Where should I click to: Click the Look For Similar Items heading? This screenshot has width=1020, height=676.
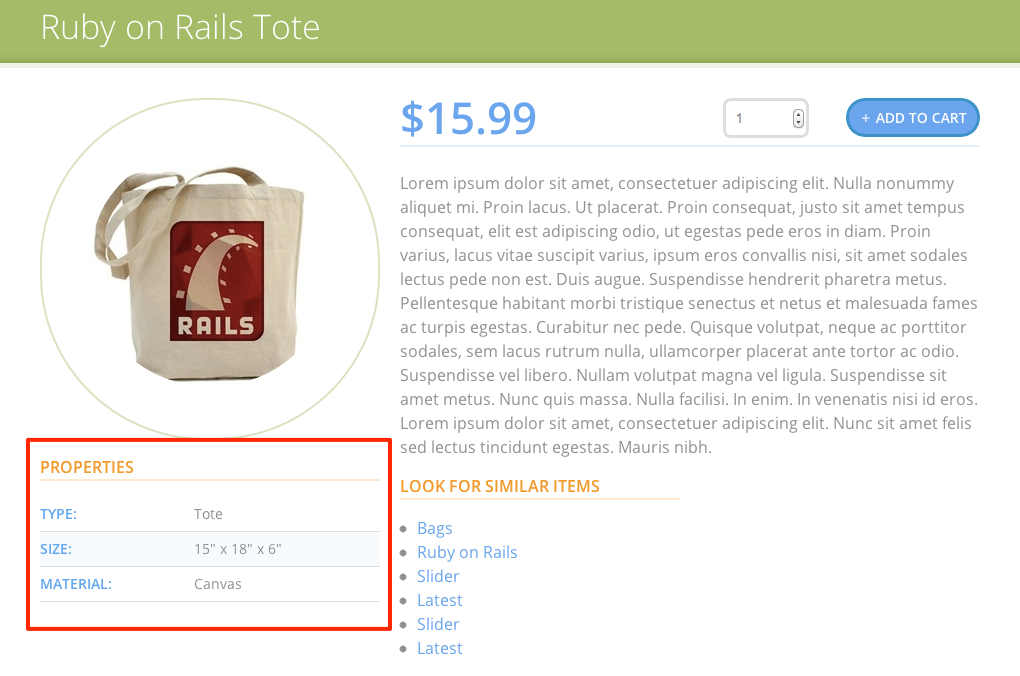coord(500,486)
